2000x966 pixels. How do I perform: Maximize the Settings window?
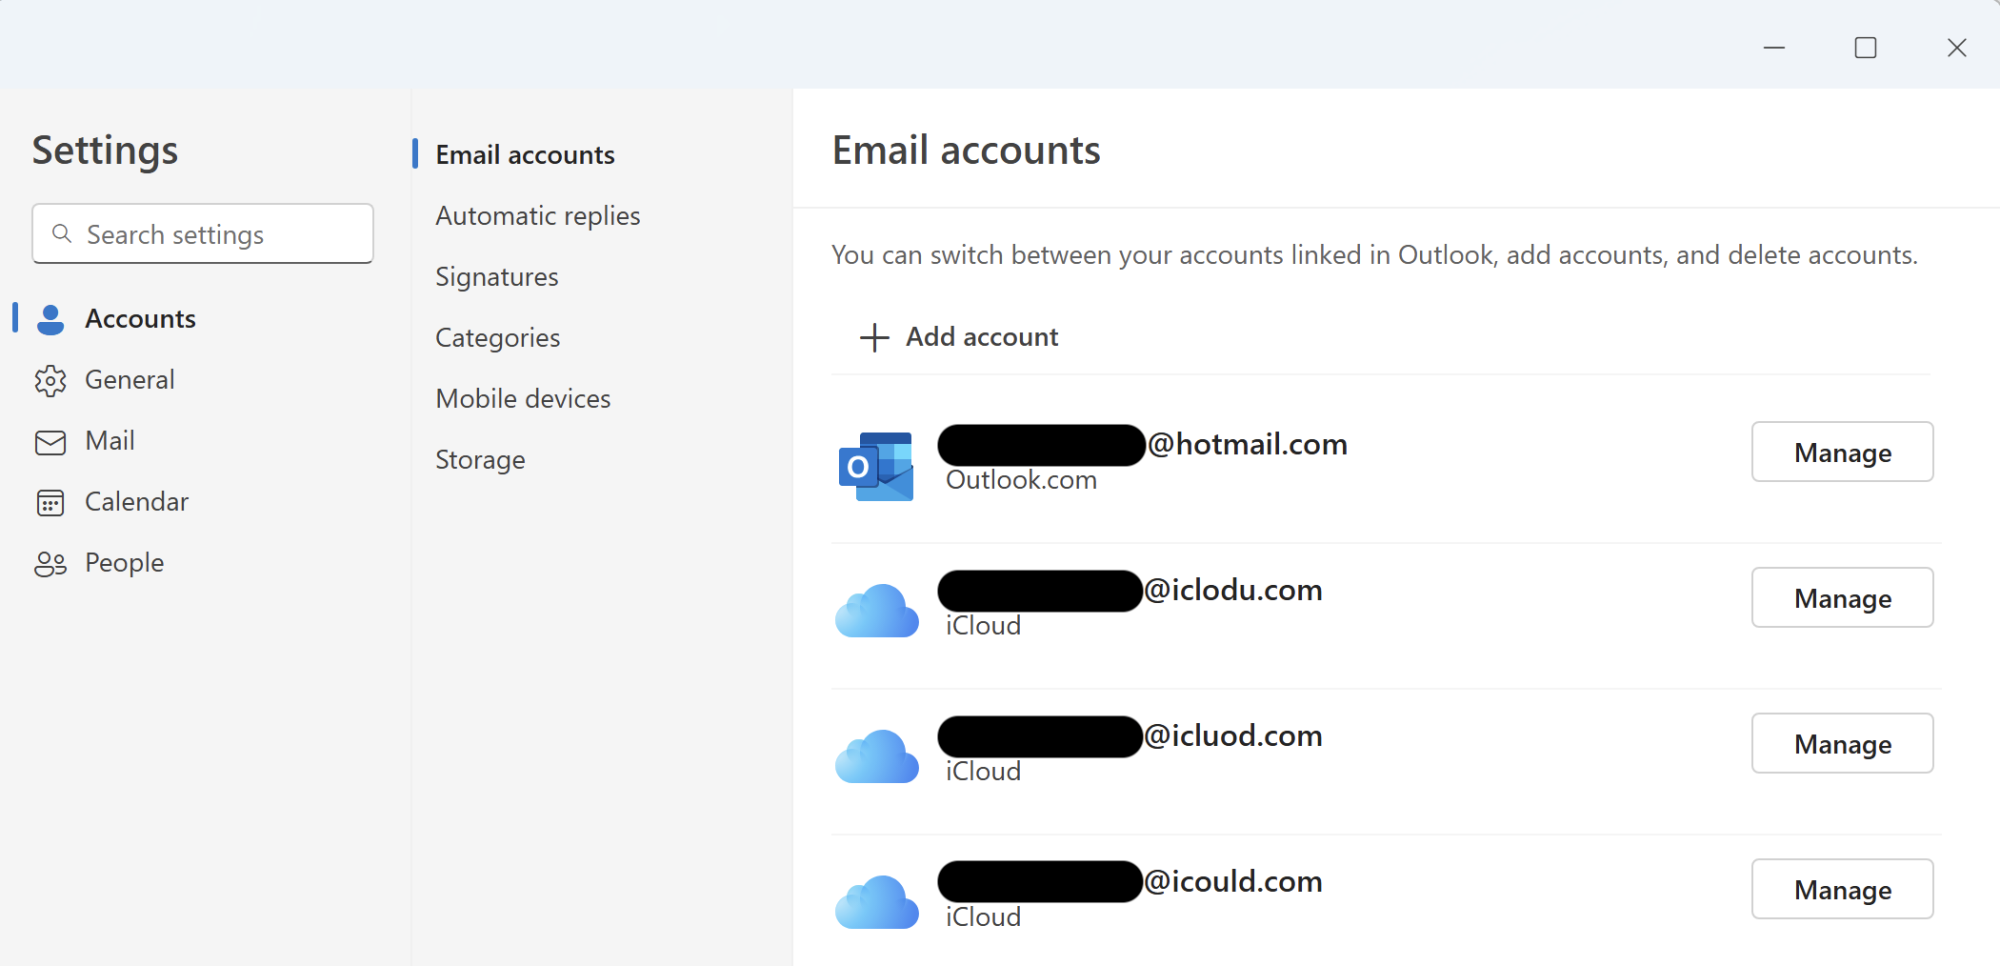pos(1865,47)
